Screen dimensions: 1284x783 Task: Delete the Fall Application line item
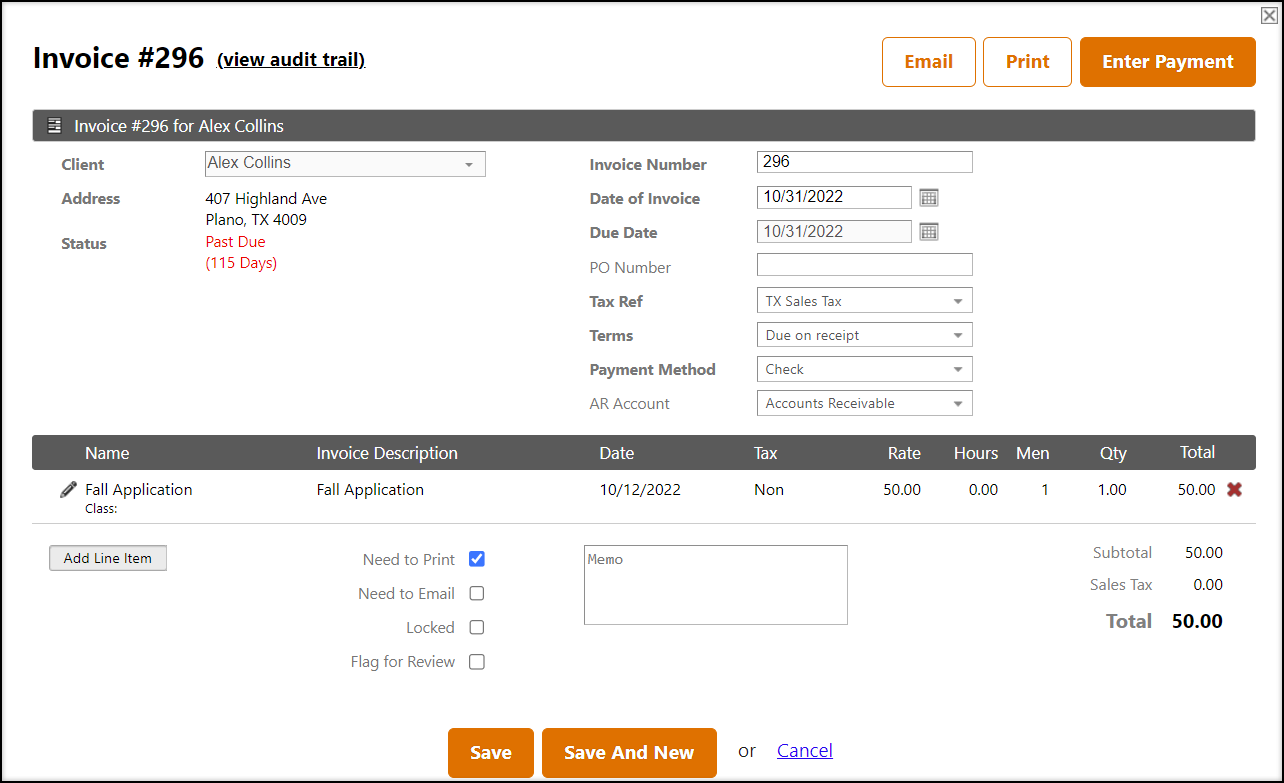pos(1234,489)
